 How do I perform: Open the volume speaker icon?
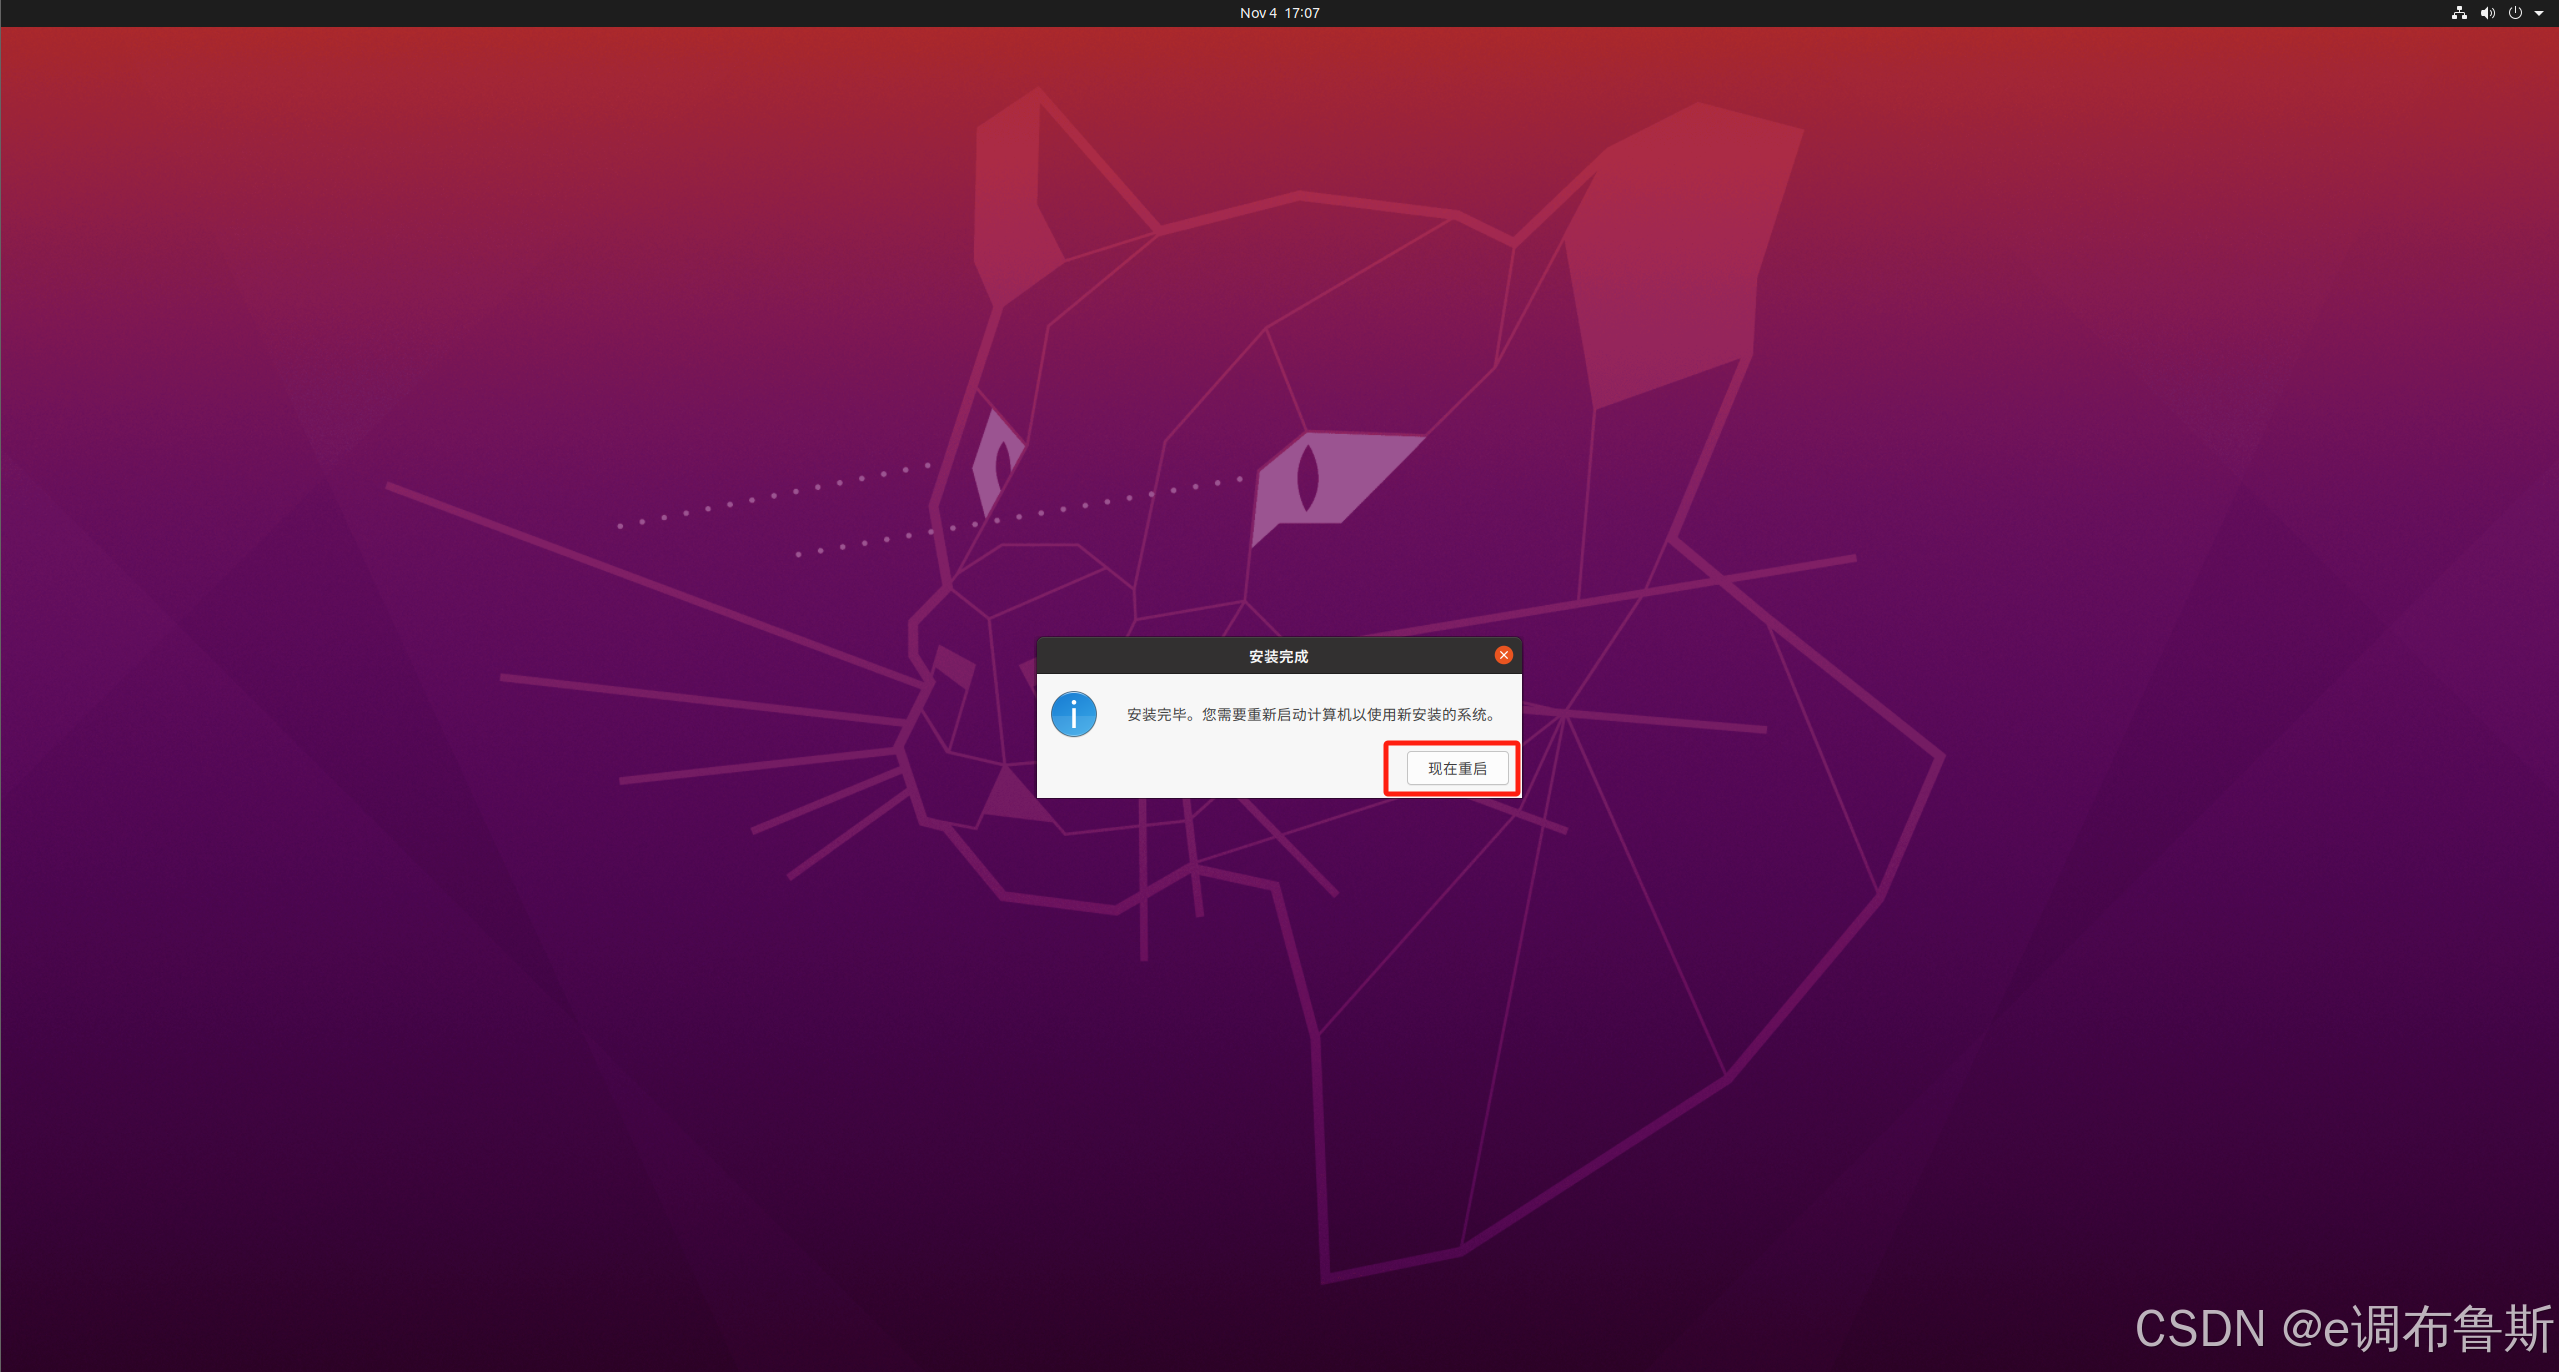coord(2487,13)
